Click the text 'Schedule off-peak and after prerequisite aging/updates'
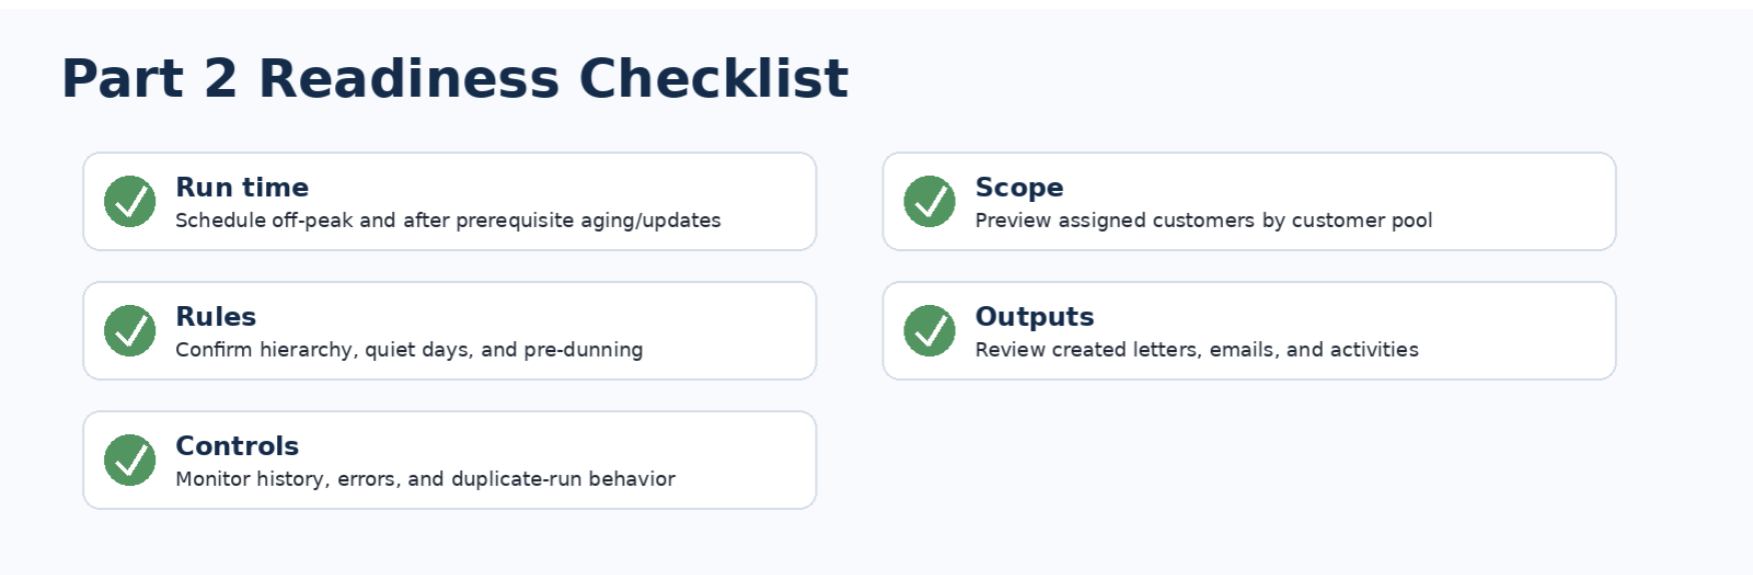The width and height of the screenshot is (1753, 575). coord(448,220)
